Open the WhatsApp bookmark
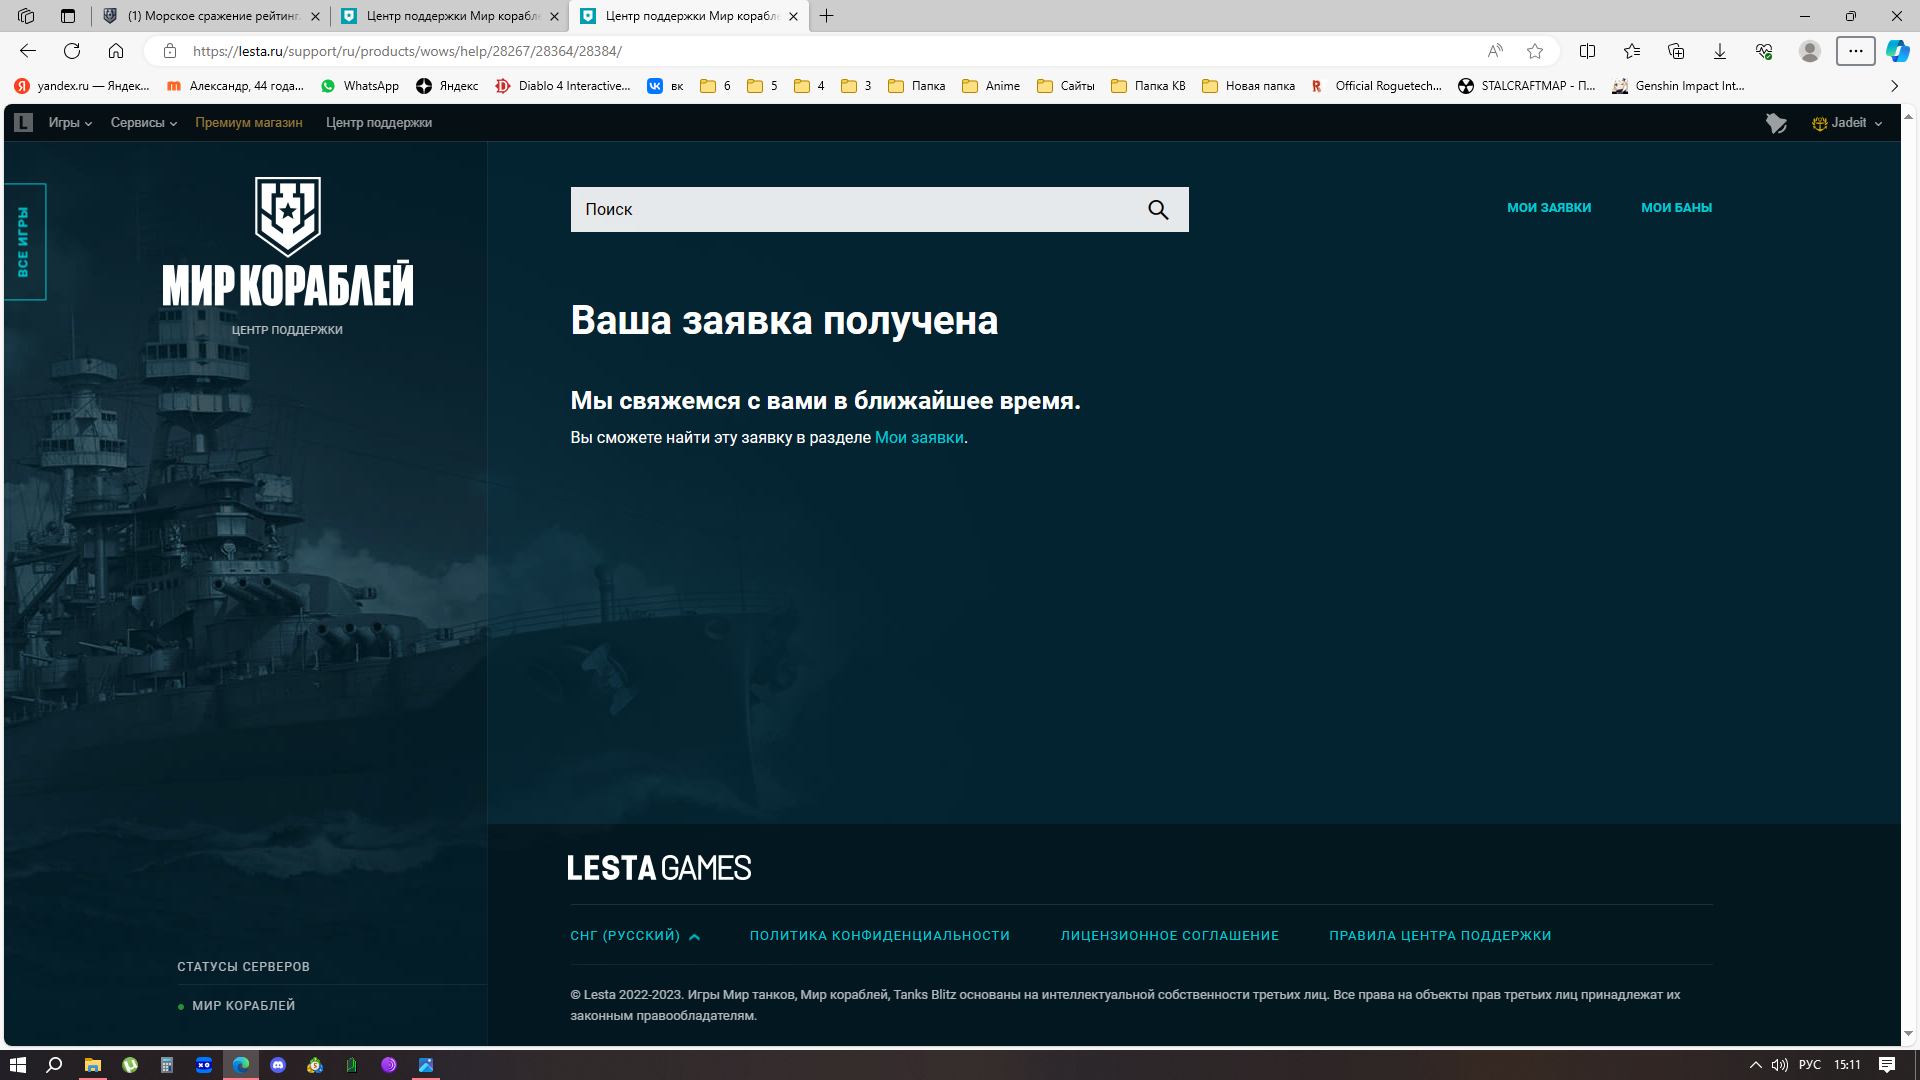This screenshot has height=1080, width=1920. click(360, 86)
